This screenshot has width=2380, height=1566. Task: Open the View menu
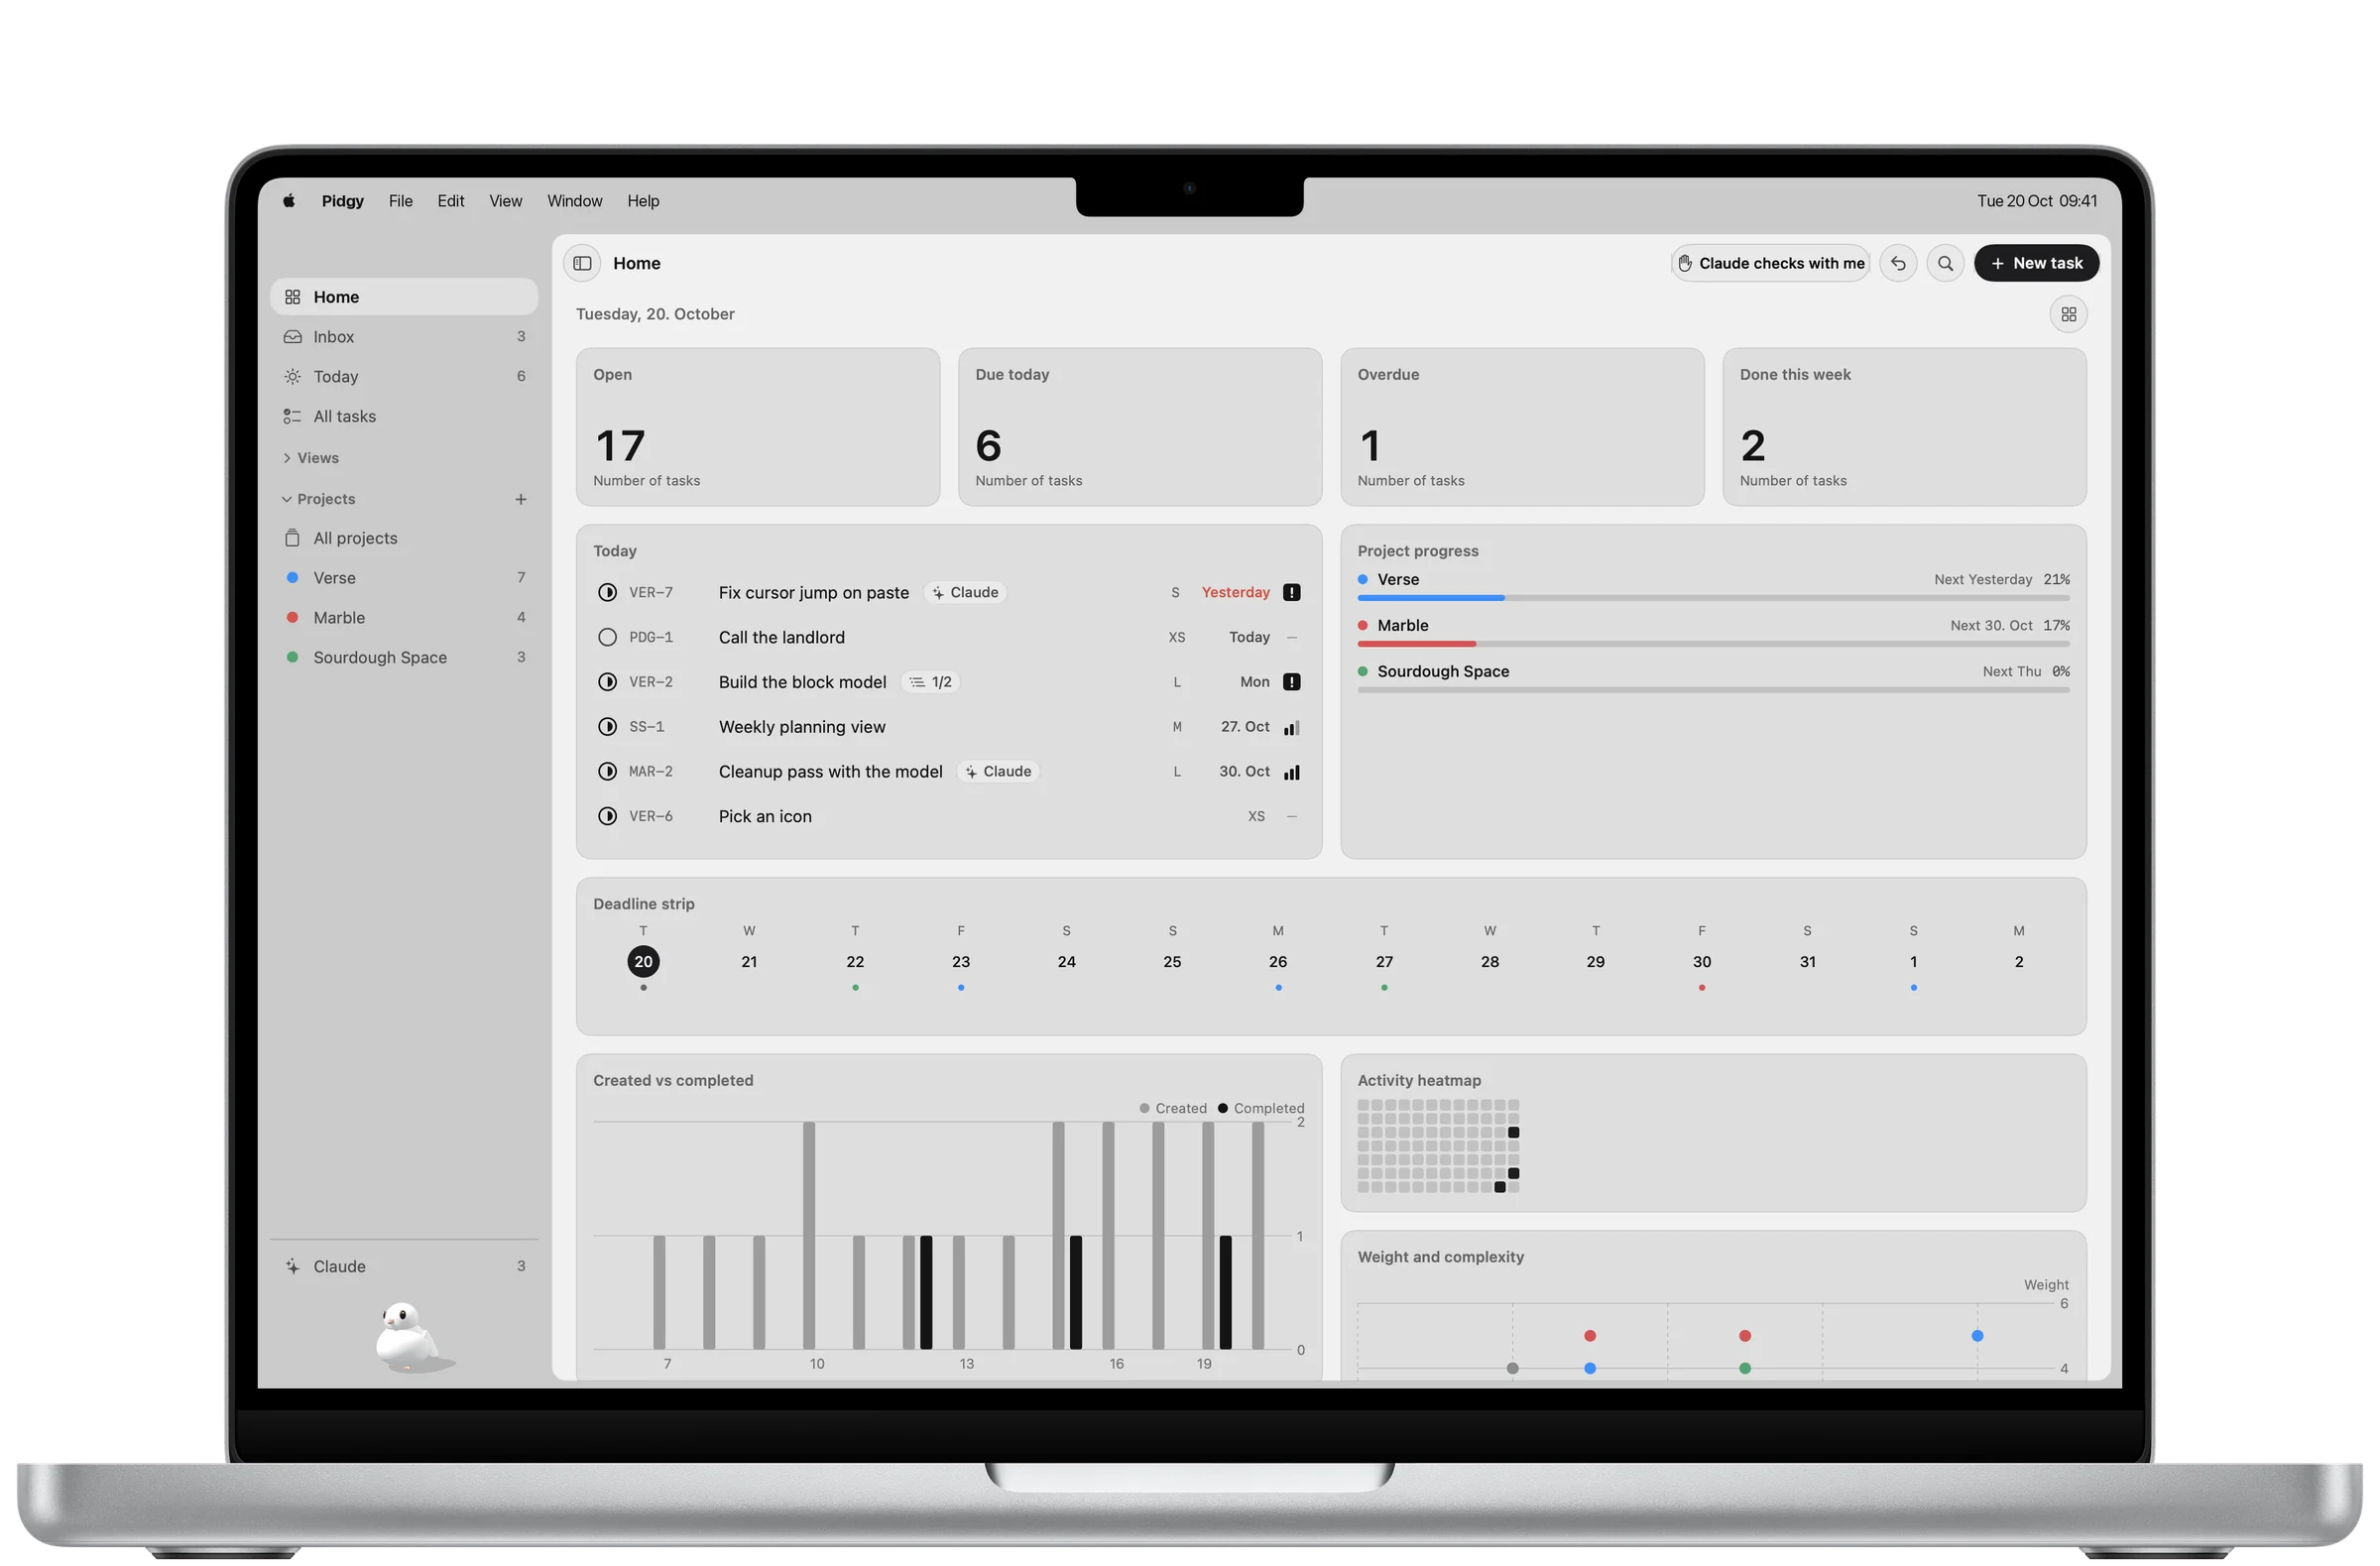[x=505, y=201]
